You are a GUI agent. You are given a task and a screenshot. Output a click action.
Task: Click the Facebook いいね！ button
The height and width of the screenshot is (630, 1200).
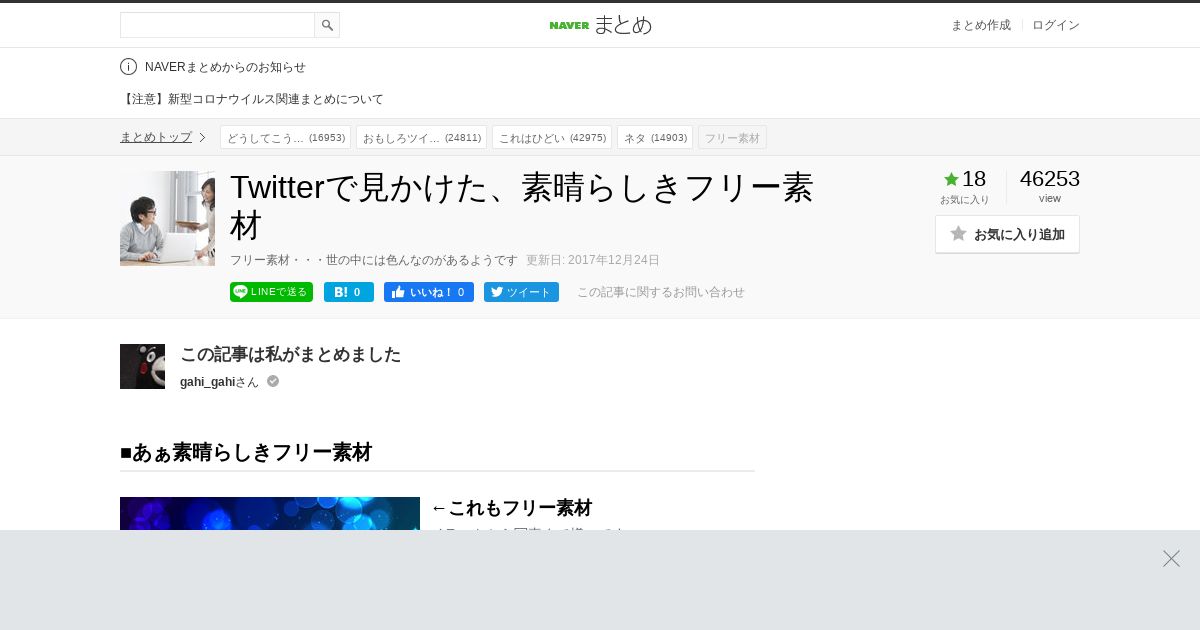point(429,292)
